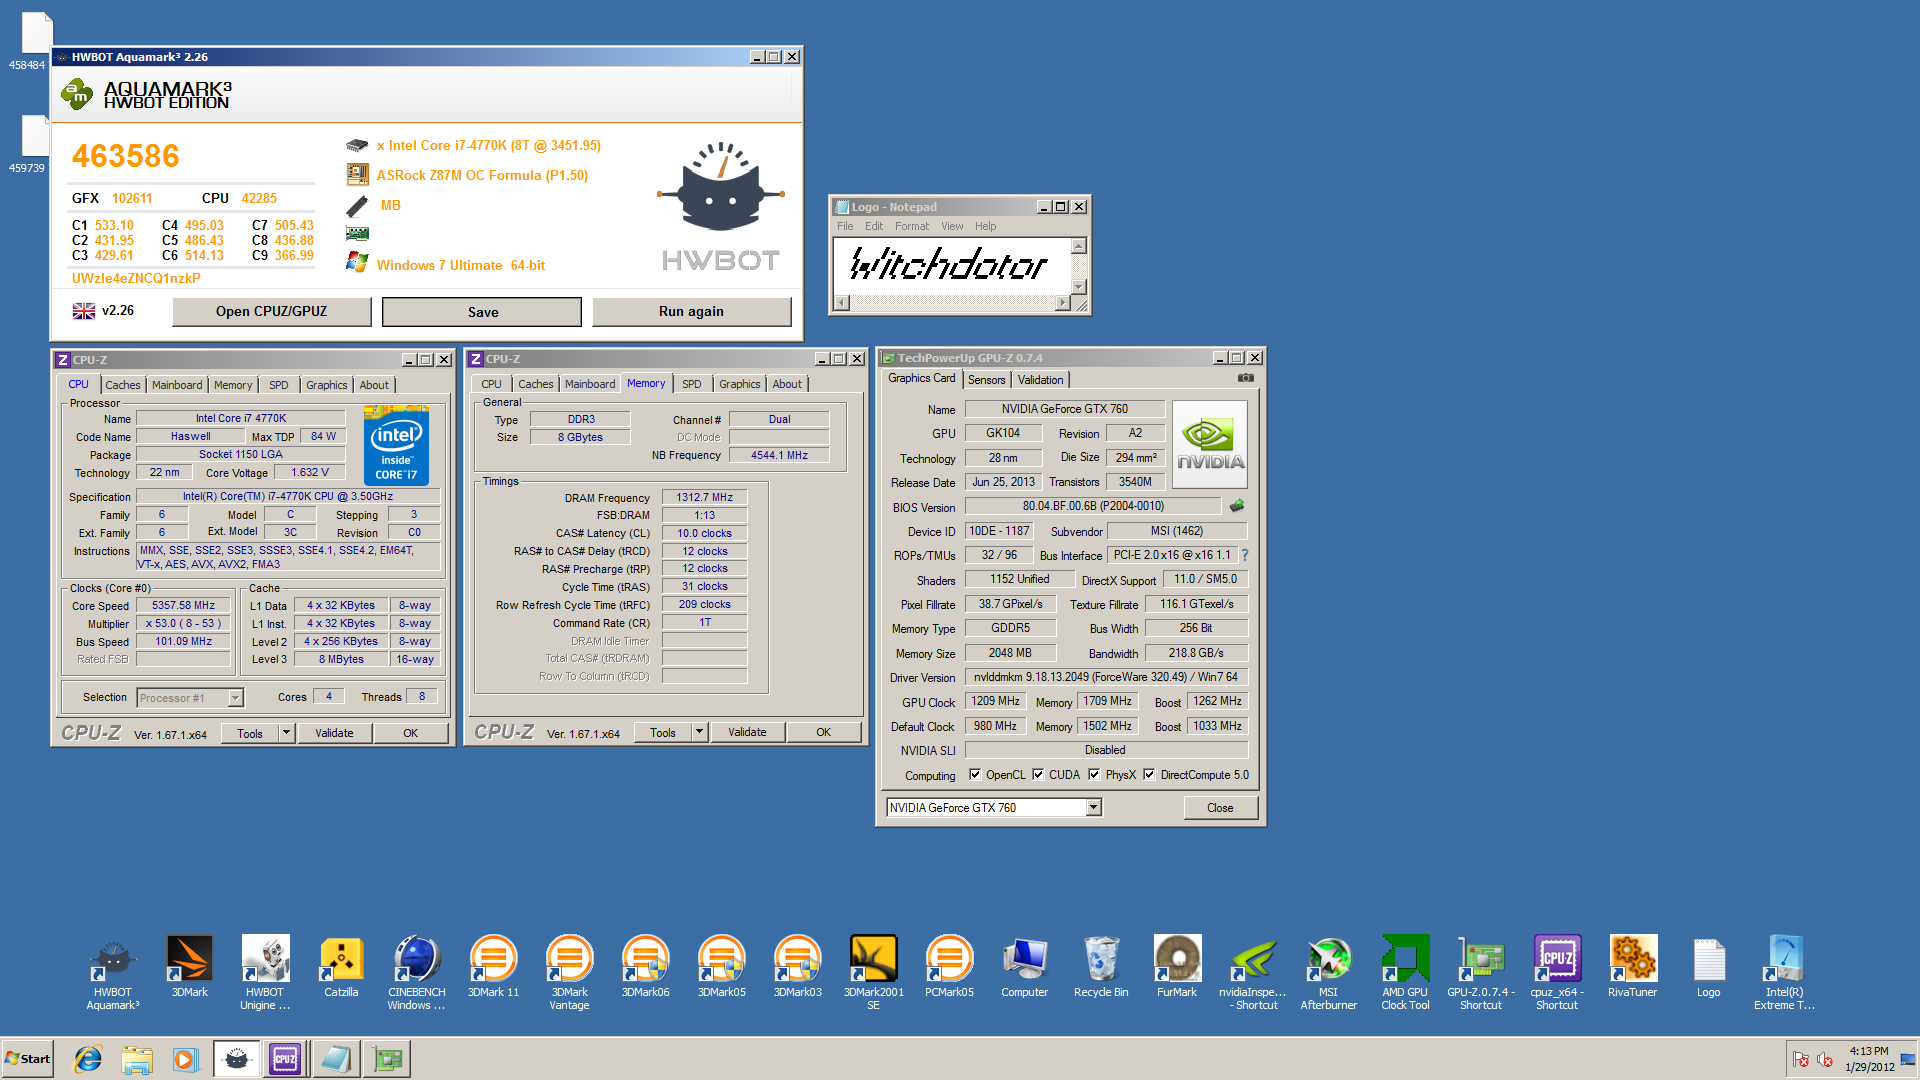Click Open CPUZ/GPUZ button
Screen dimensions: 1920x1080
pyautogui.click(x=272, y=312)
